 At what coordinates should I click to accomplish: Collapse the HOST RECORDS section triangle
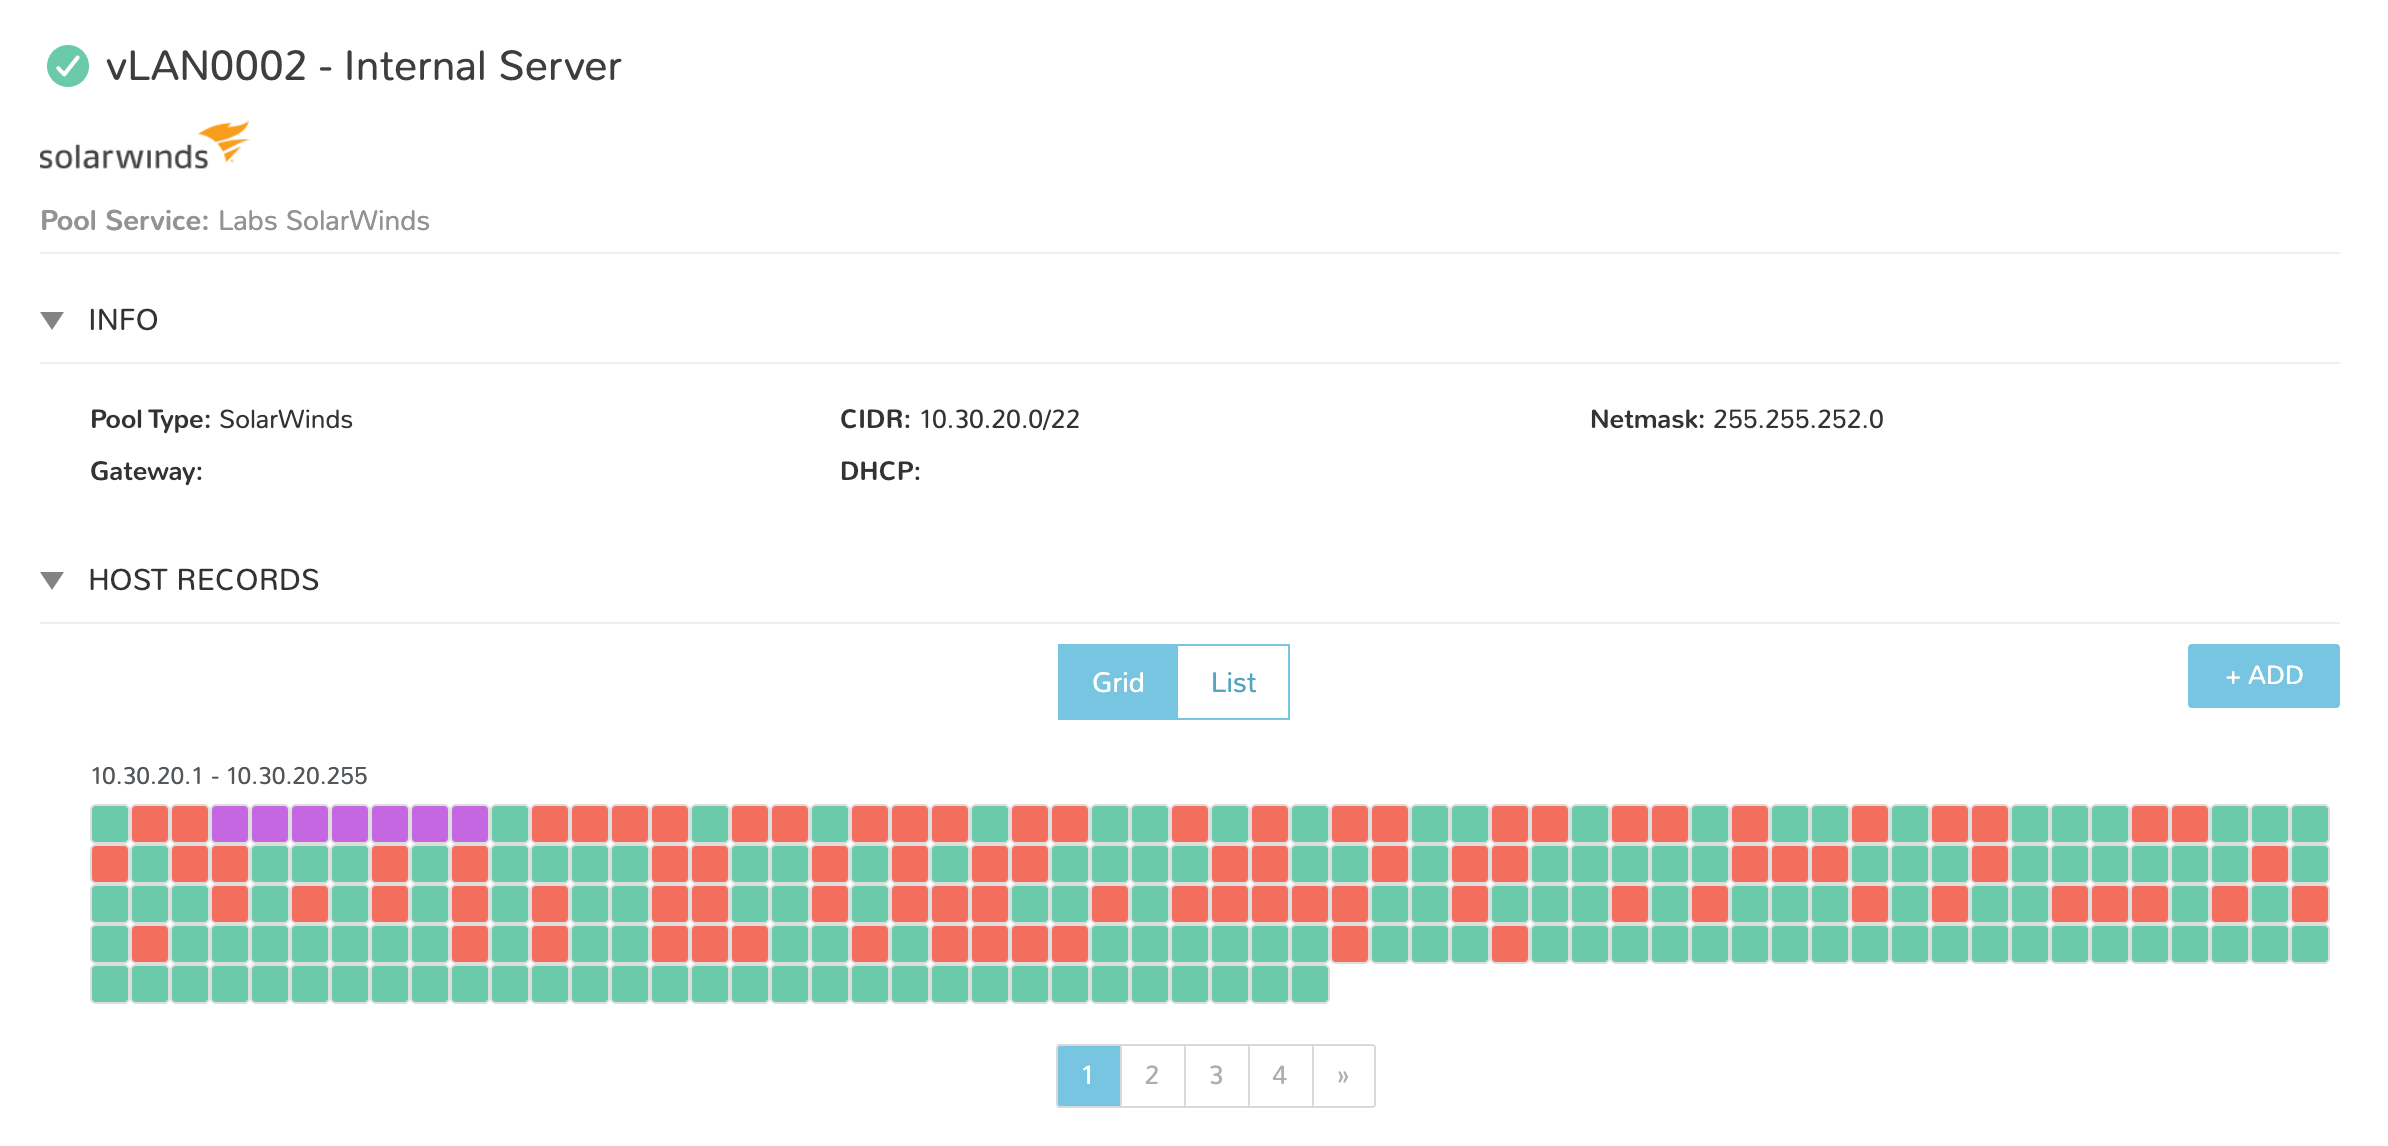tap(52, 580)
